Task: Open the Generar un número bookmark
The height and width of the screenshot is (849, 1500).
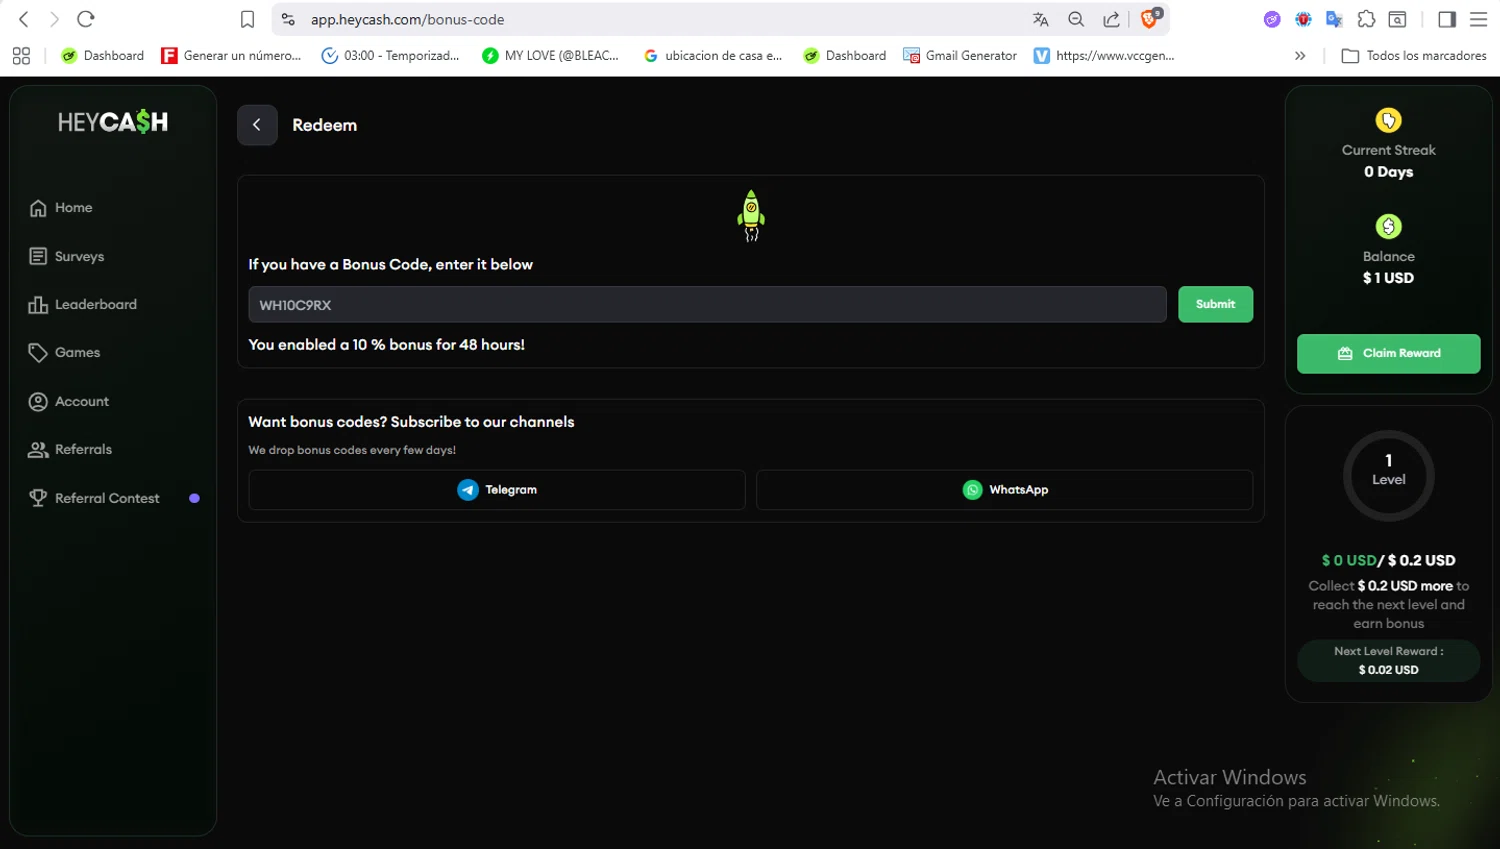Action: 232,56
